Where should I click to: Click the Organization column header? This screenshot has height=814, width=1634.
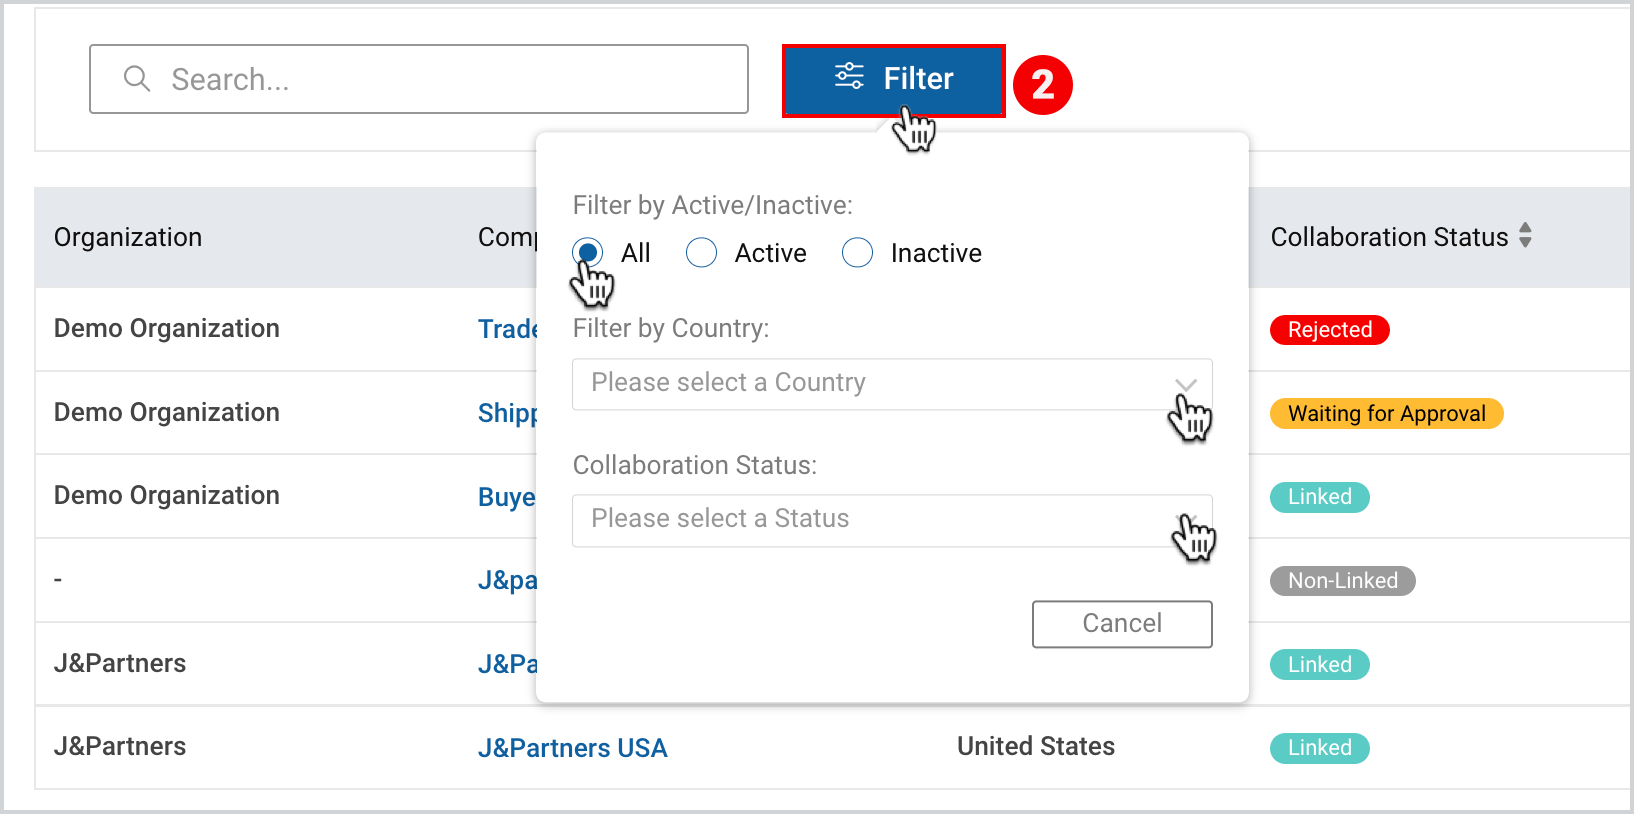[x=128, y=237]
